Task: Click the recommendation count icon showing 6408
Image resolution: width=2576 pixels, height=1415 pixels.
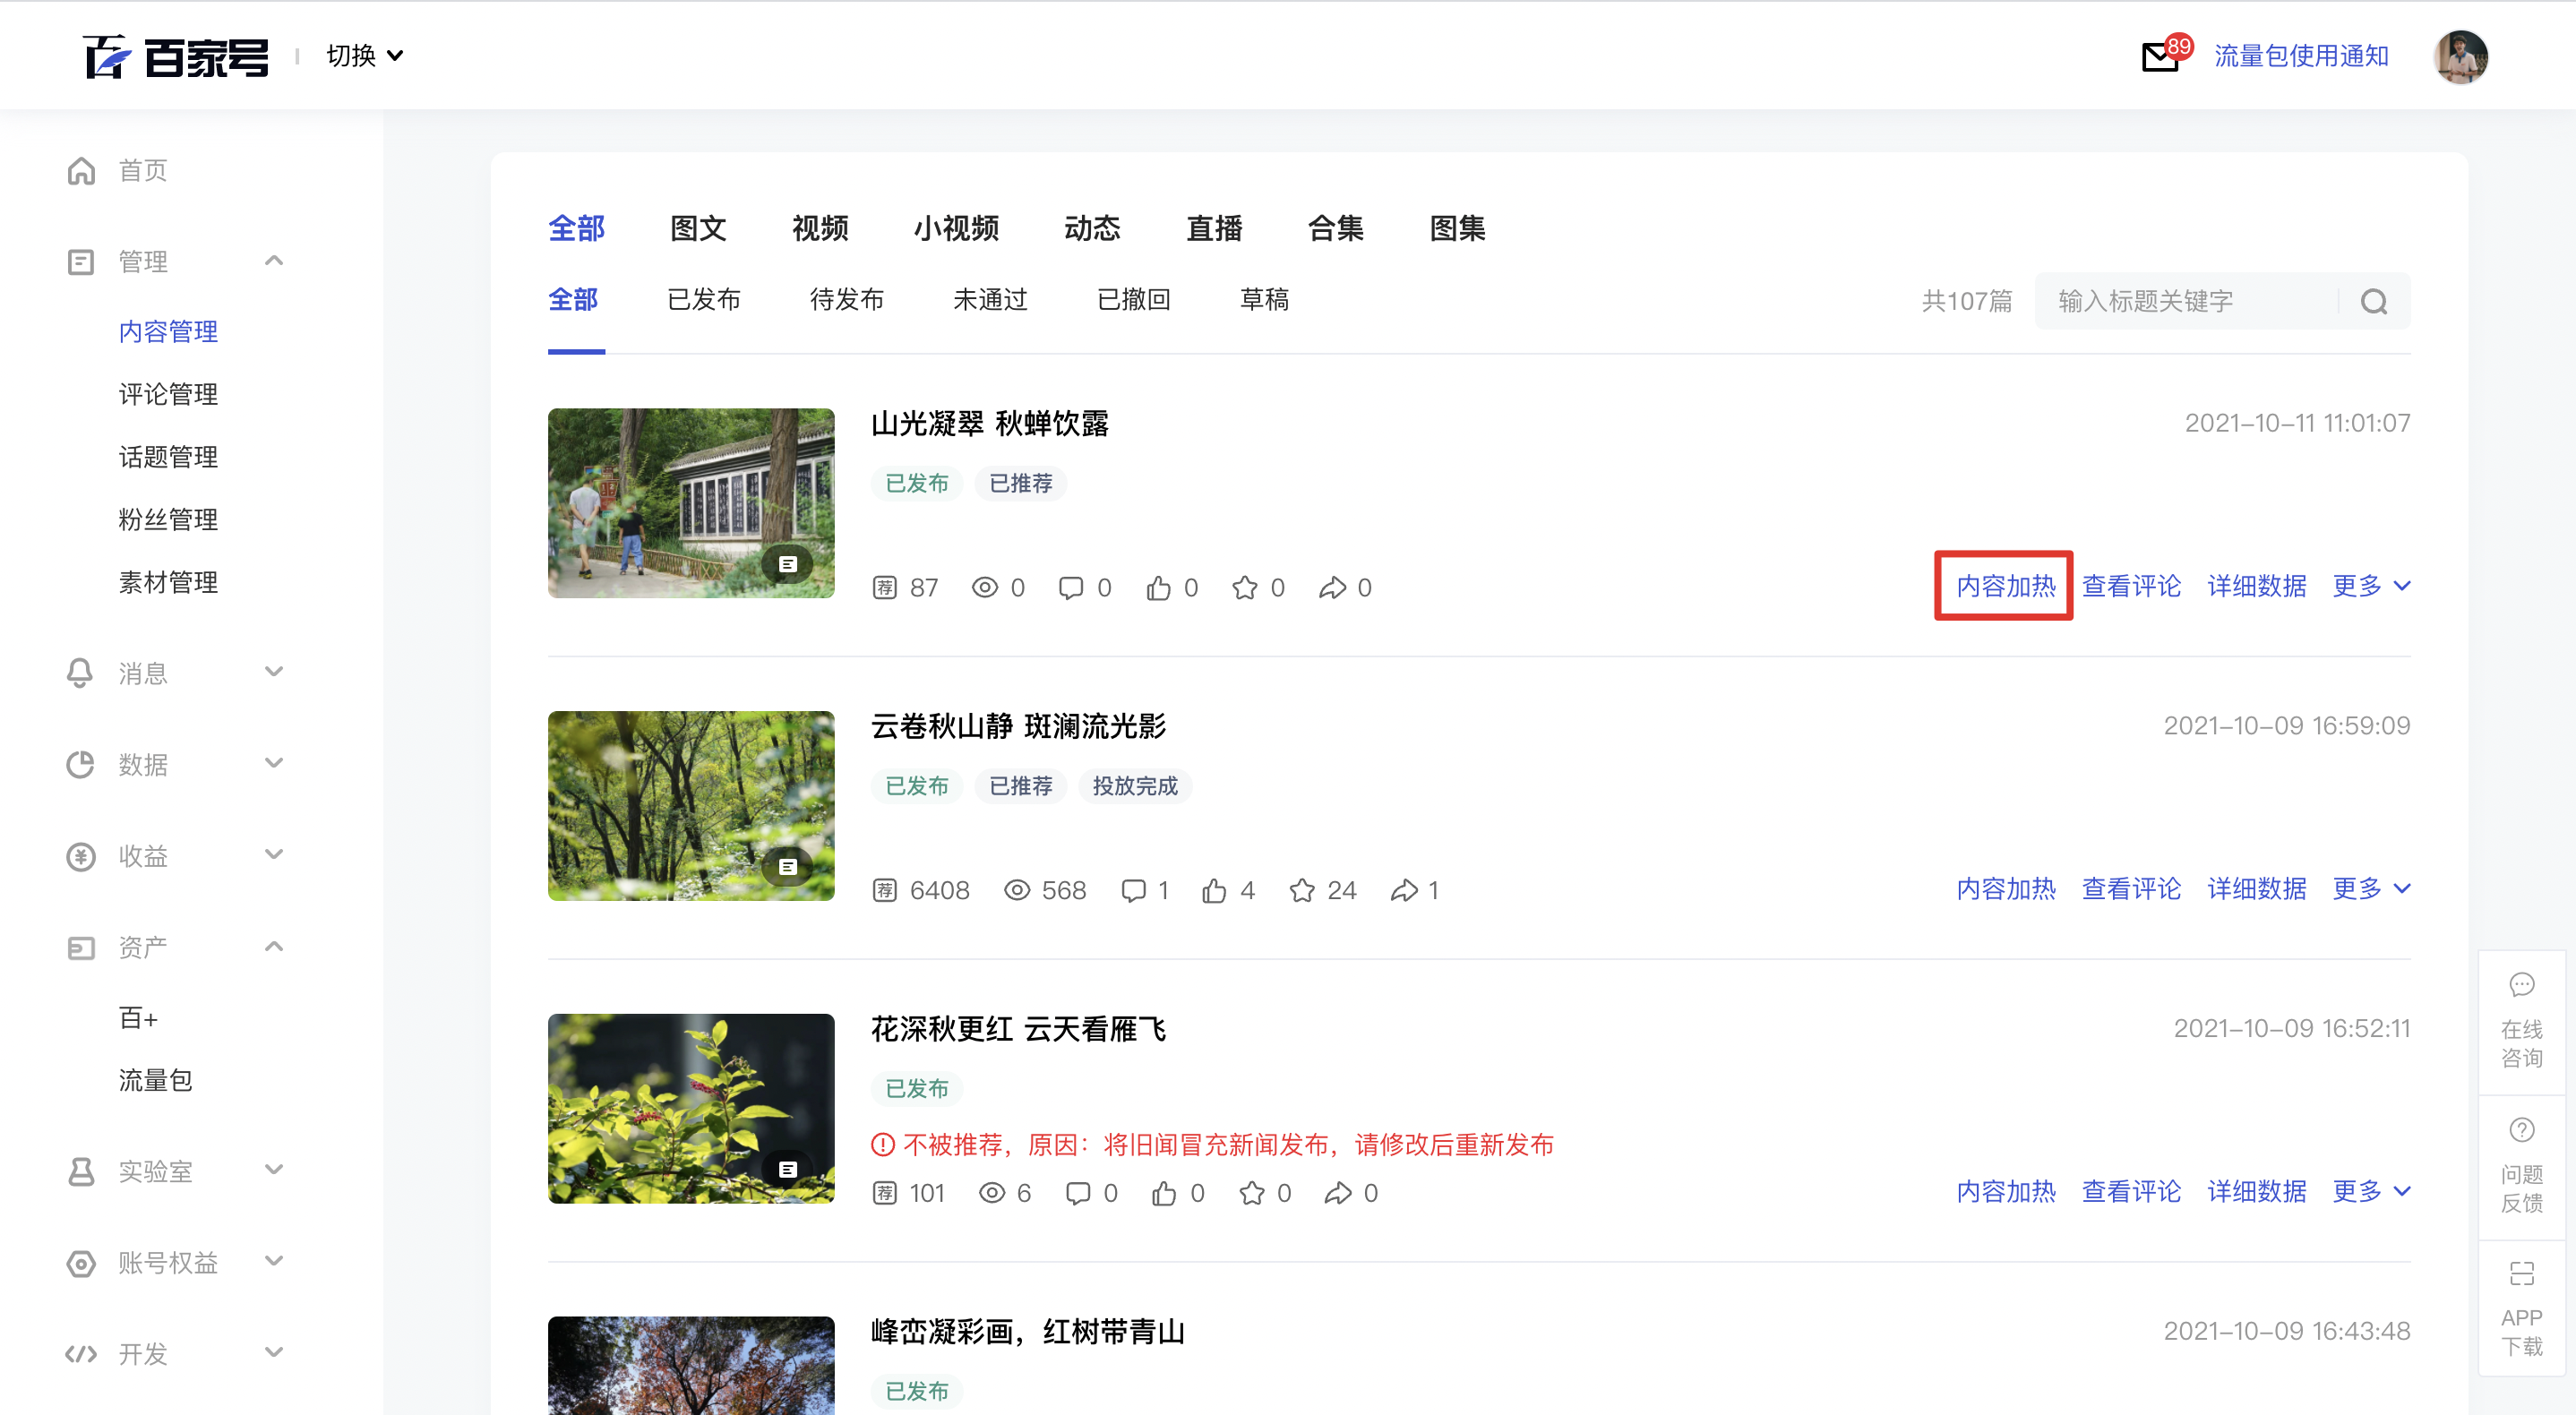Action: 884,891
